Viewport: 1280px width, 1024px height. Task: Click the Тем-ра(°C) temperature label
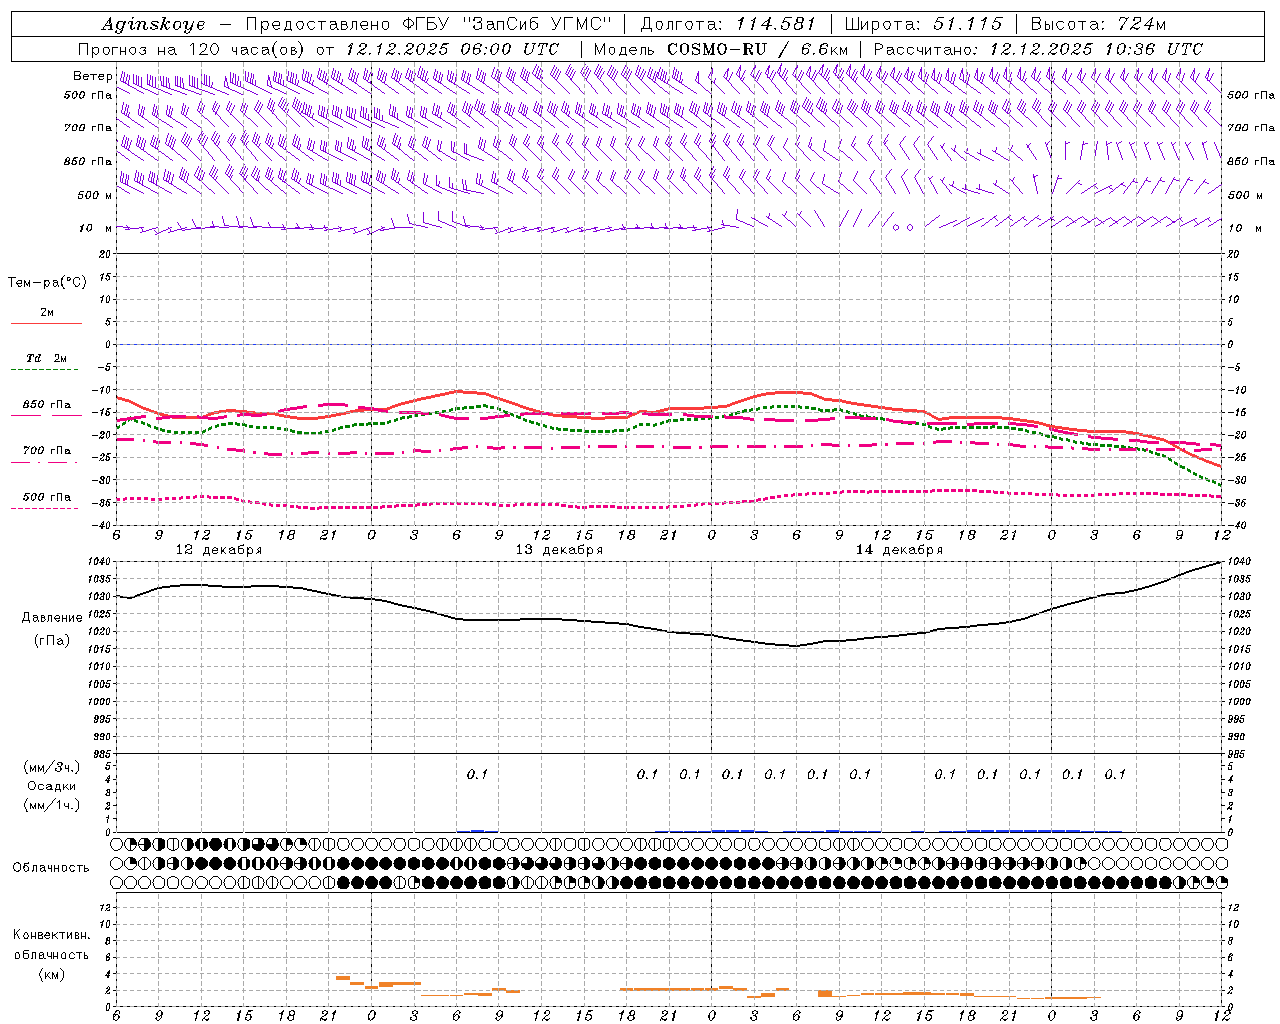click(47, 283)
